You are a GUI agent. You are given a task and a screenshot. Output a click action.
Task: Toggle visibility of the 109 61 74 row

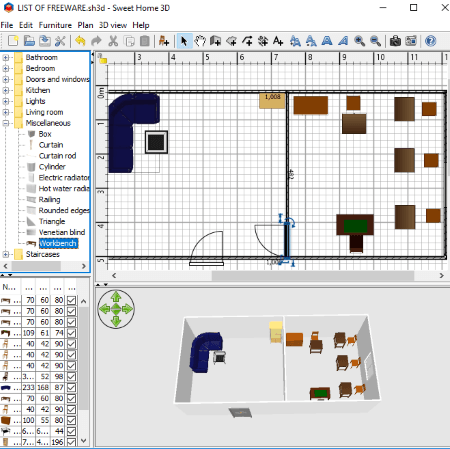(71, 333)
